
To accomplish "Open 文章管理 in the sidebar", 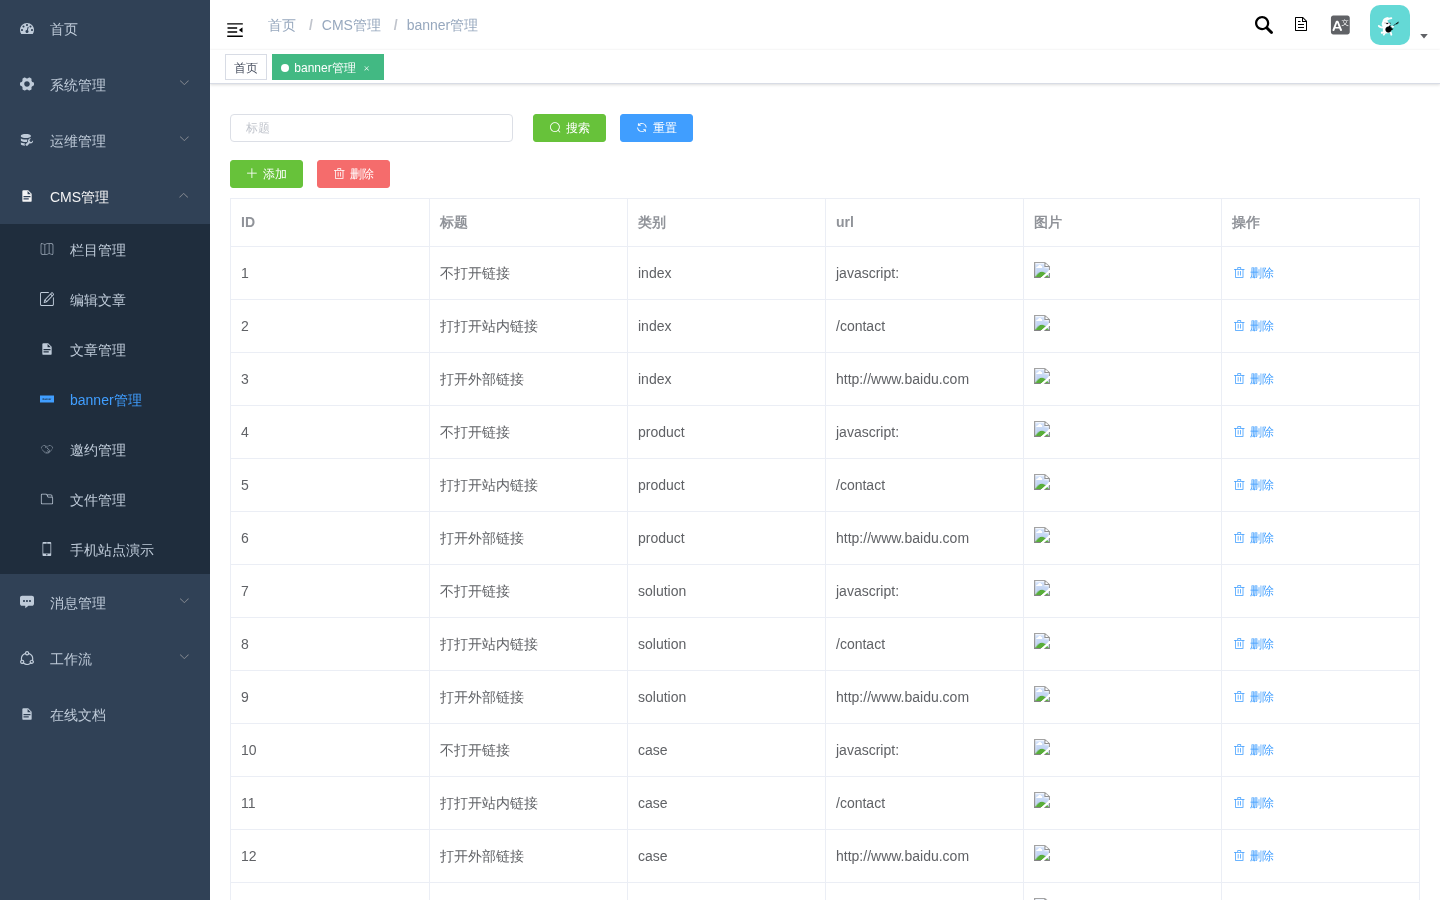I will 105,350.
